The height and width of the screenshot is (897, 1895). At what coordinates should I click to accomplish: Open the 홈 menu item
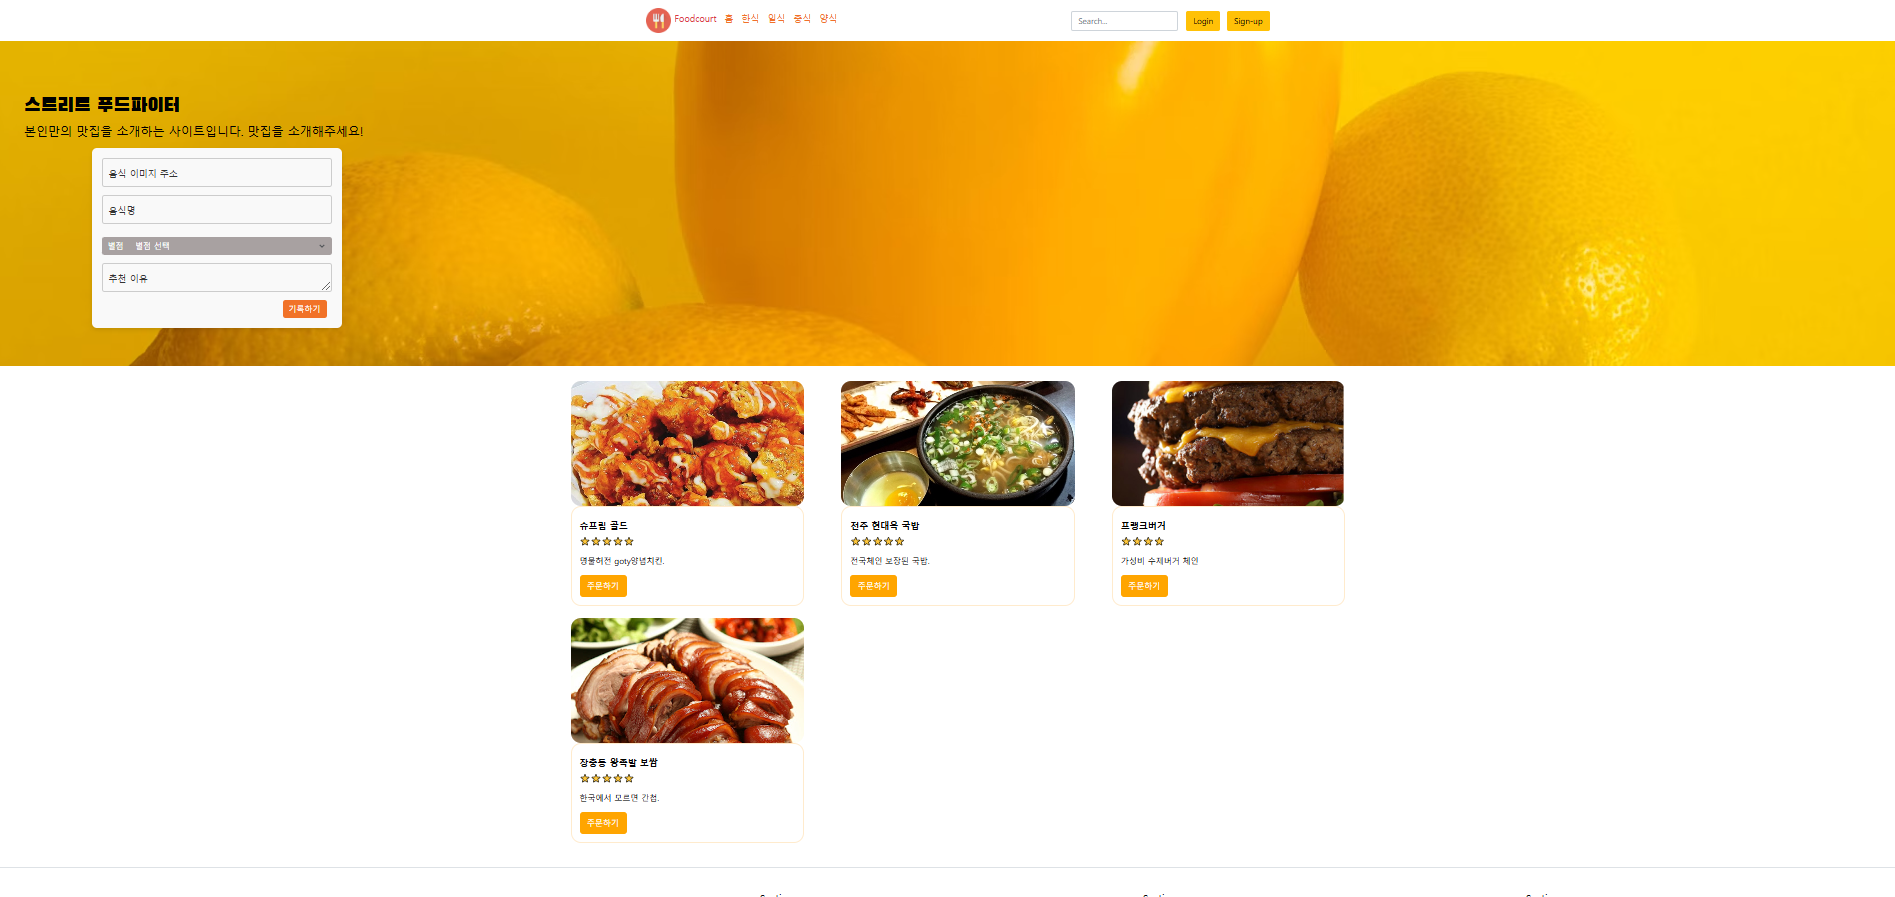coord(729,19)
